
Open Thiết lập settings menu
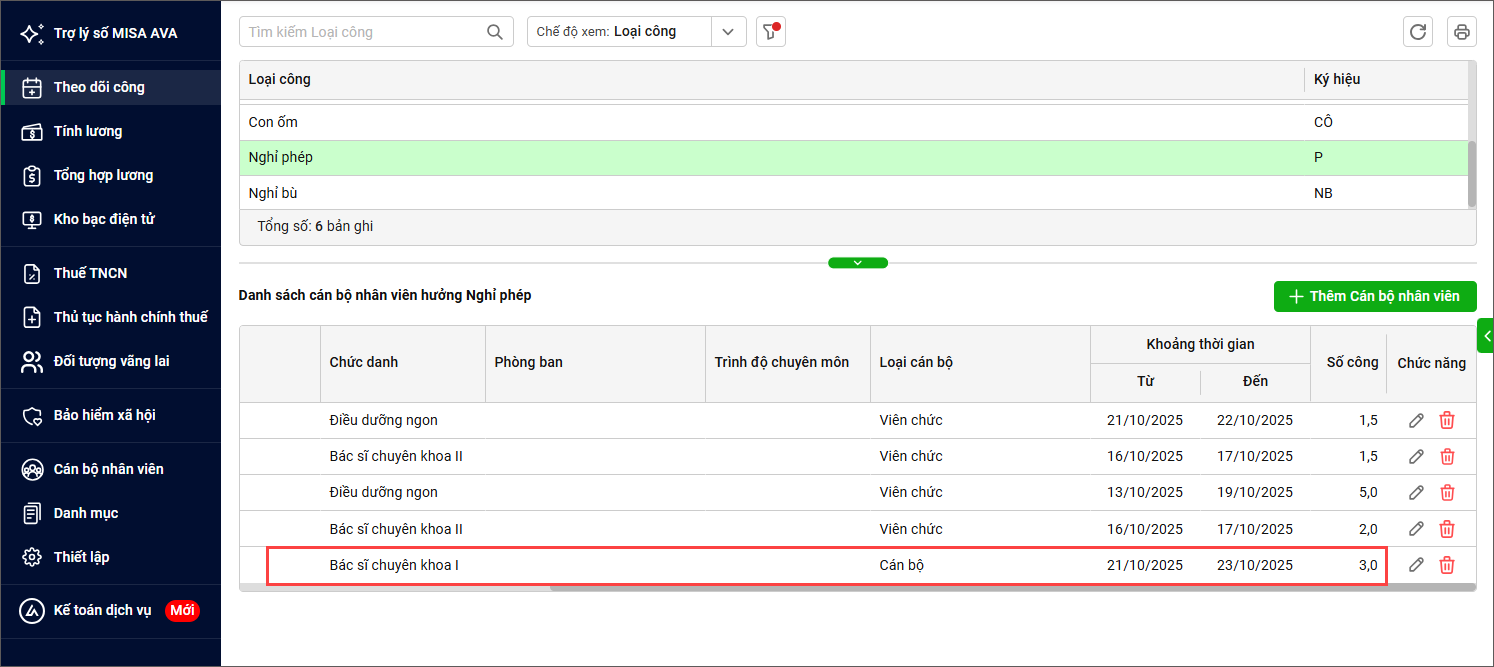pyautogui.click(x=81, y=557)
